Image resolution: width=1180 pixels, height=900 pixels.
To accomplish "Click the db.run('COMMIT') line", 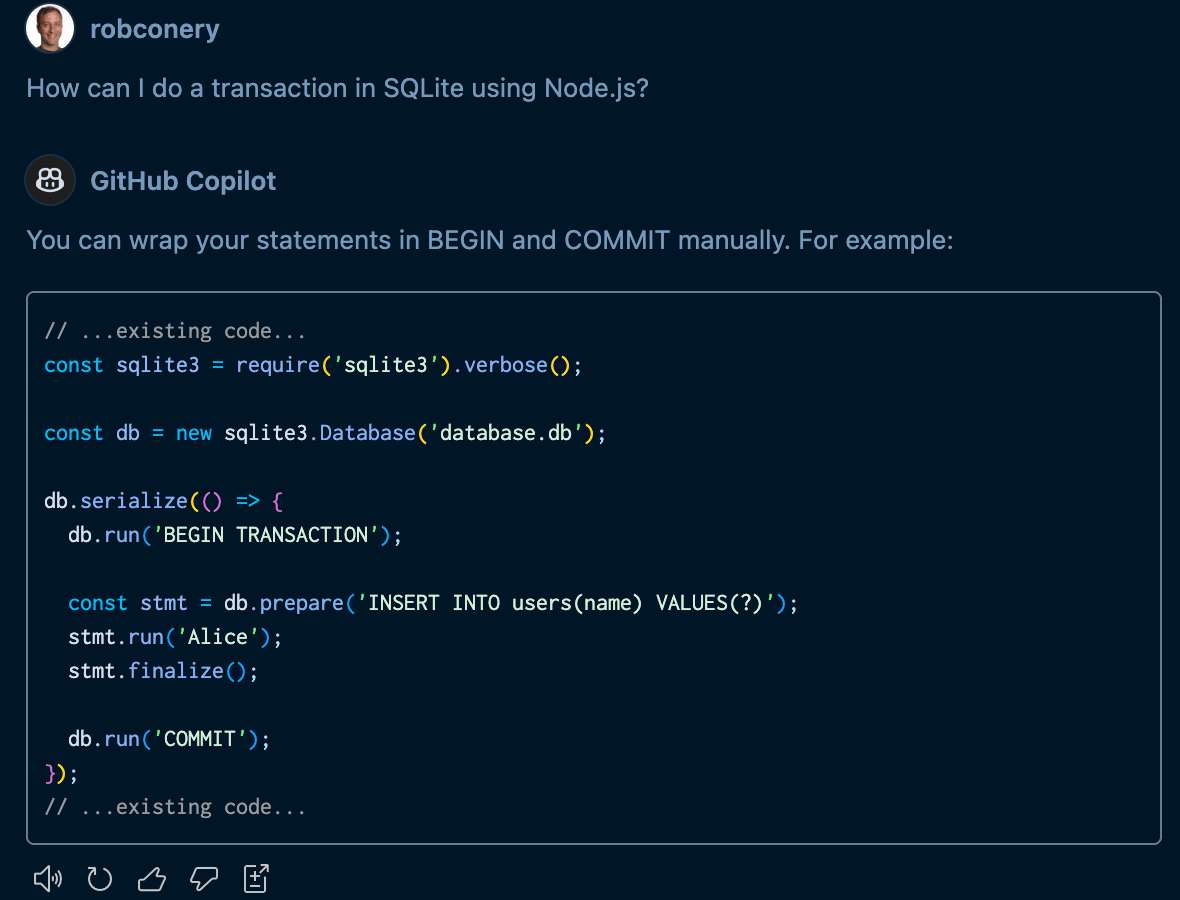I will point(169,739).
